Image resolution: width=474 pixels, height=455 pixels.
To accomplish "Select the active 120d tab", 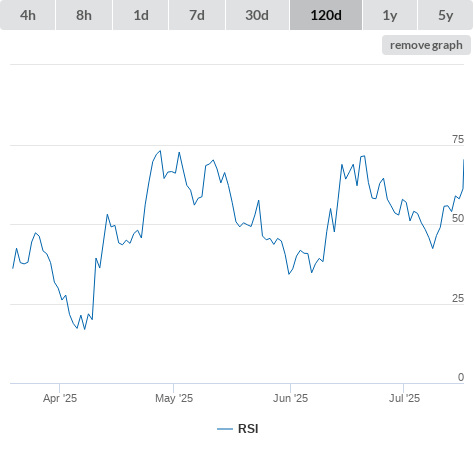I will pyautogui.click(x=326, y=15).
